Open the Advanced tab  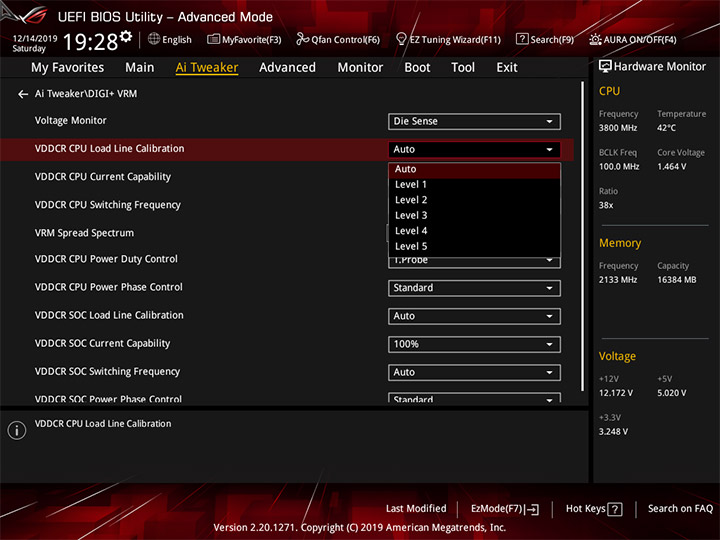pos(287,68)
